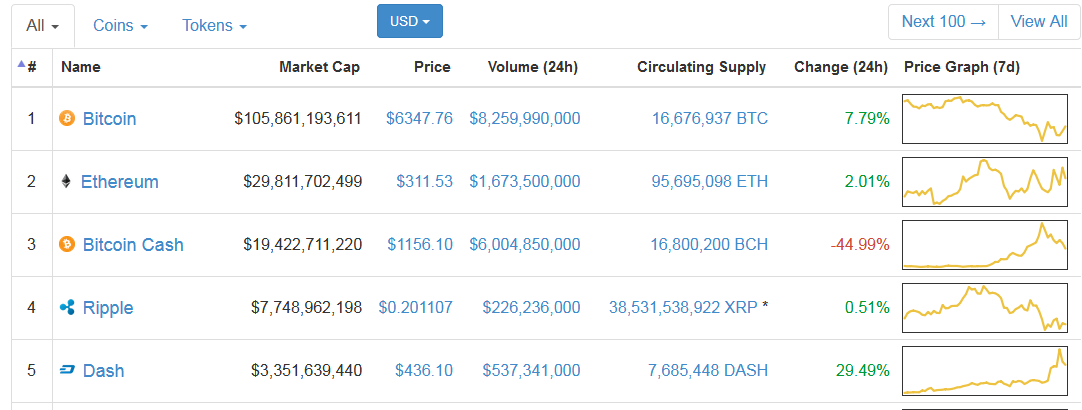Open Bitcoin 7-day price graph
Screen dimensions: 1082x410
[985, 119]
